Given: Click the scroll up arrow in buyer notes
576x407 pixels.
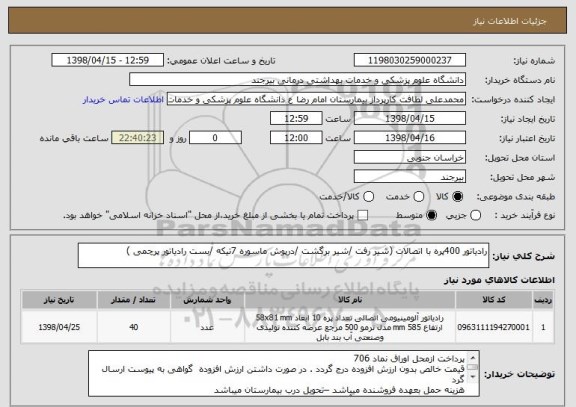Looking at the screenshot, I should tap(473, 357).
